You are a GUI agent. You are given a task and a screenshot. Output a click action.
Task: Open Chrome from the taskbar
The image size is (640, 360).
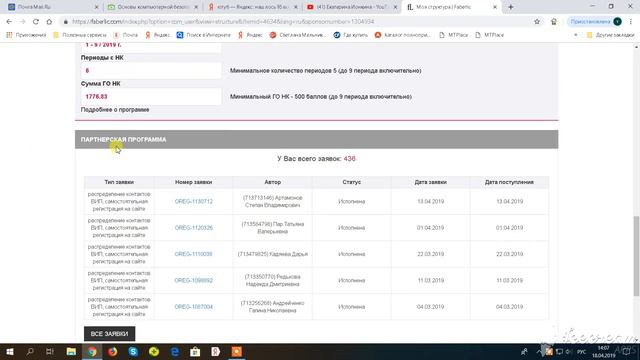92,351
